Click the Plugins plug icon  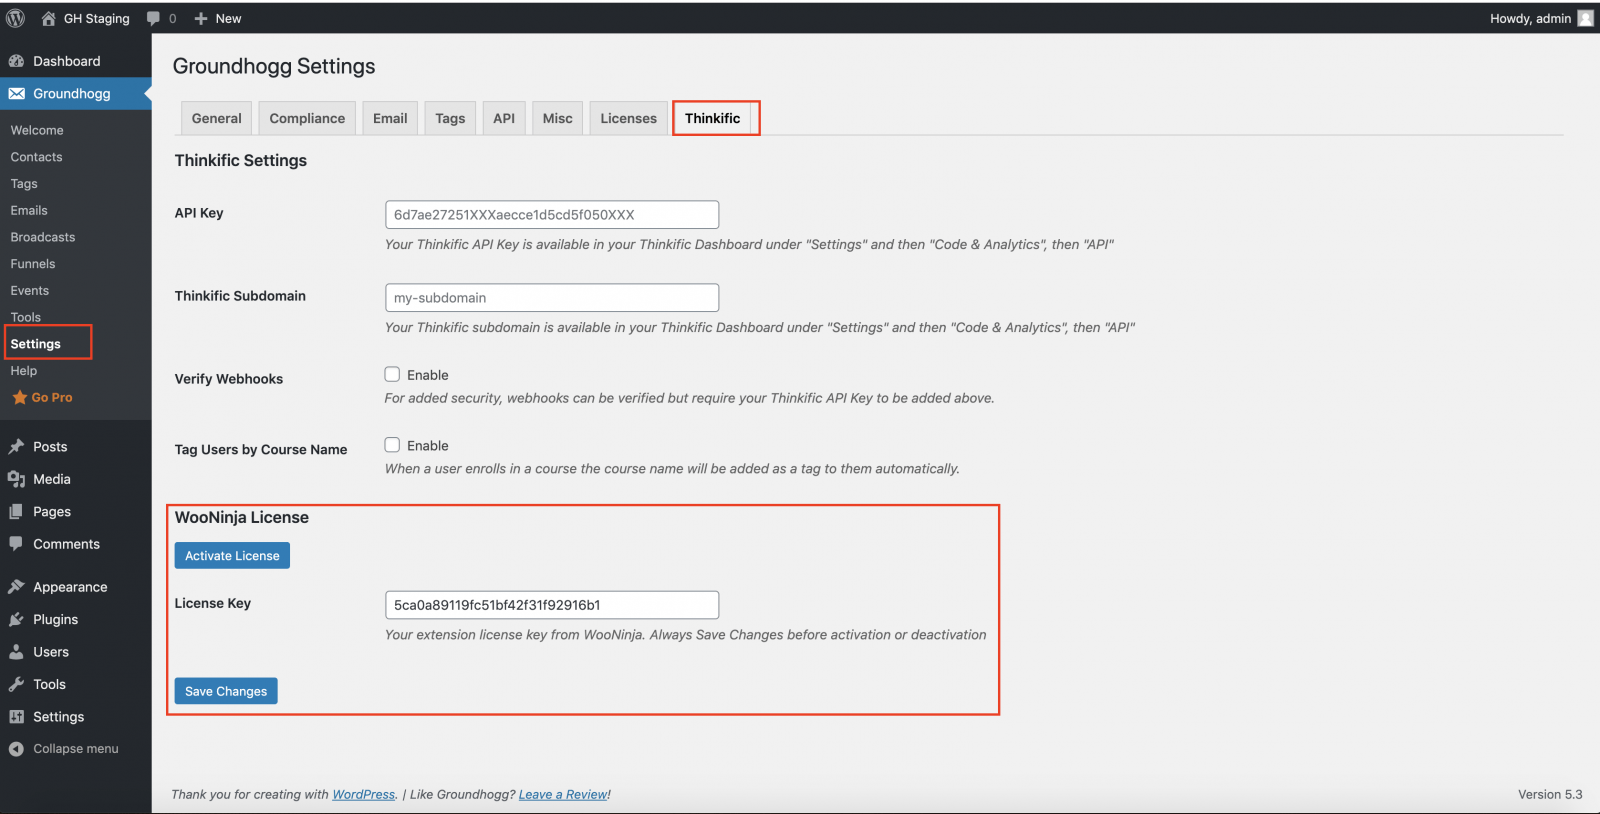coord(16,620)
